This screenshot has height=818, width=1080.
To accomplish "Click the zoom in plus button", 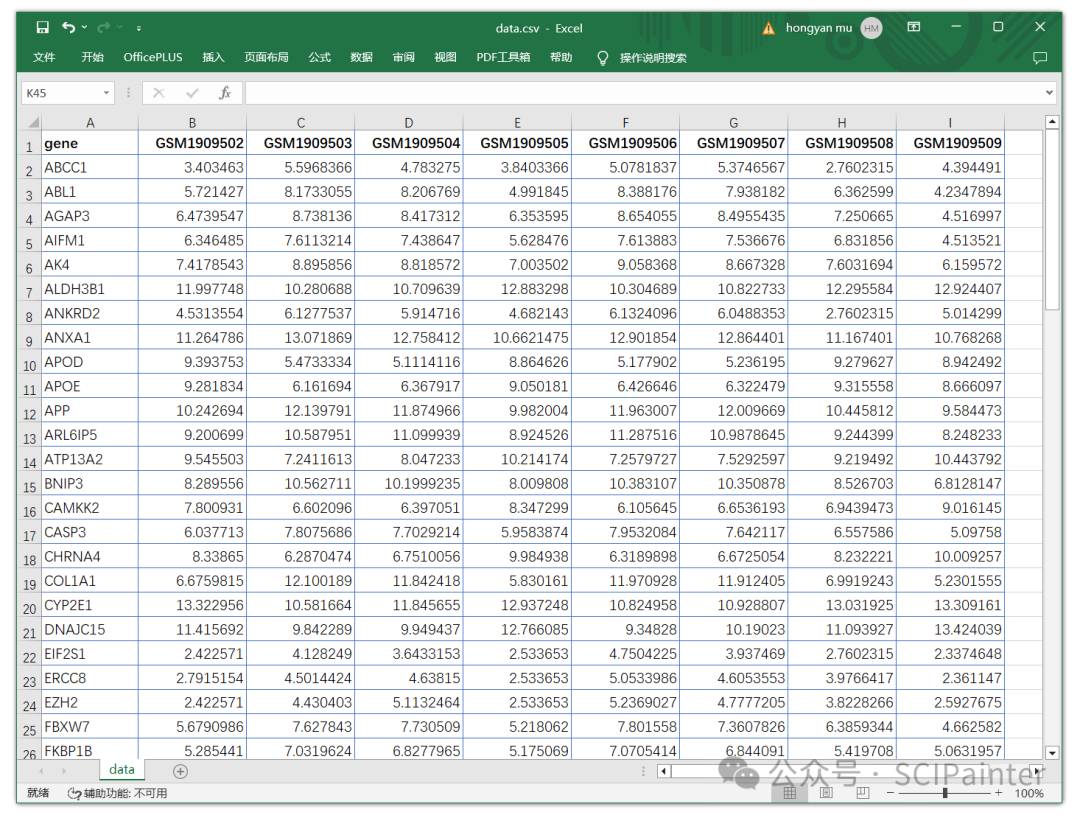I will click(x=998, y=793).
